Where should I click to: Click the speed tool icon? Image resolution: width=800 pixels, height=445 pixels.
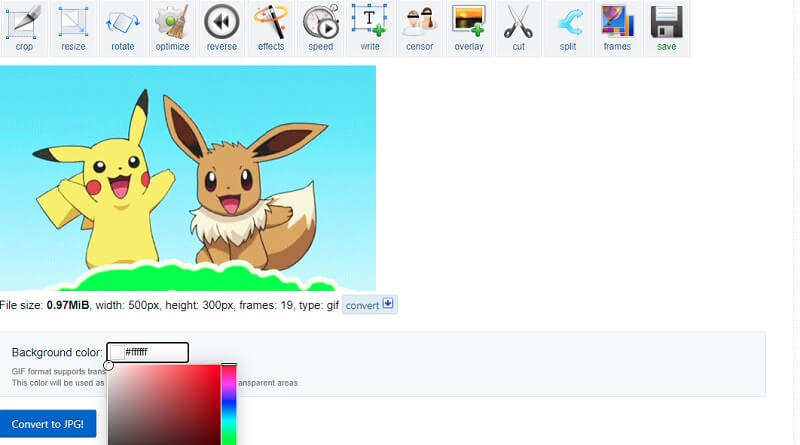pos(320,28)
